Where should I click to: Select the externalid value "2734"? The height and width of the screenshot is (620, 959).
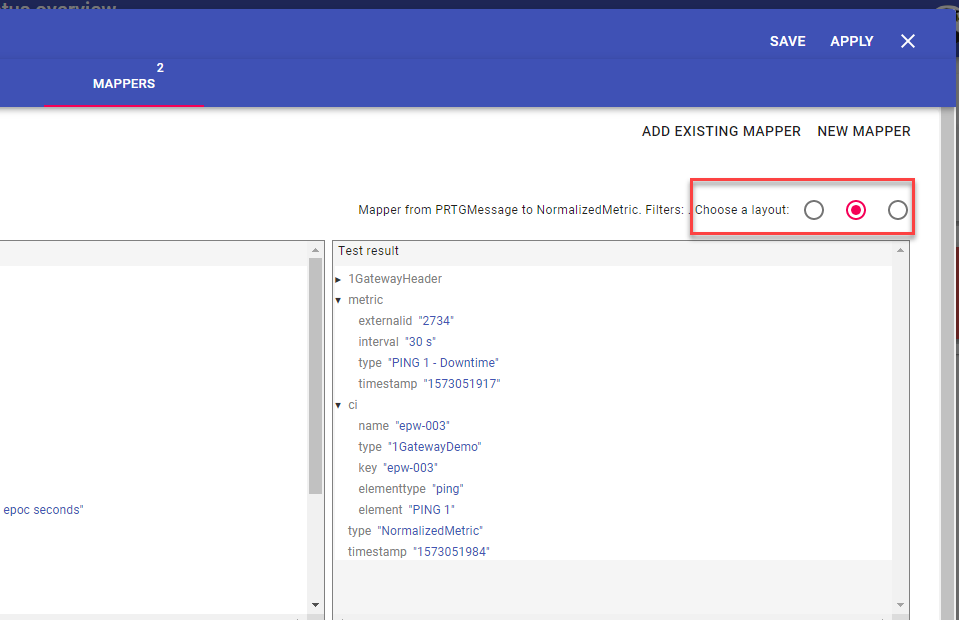click(x=436, y=321)
